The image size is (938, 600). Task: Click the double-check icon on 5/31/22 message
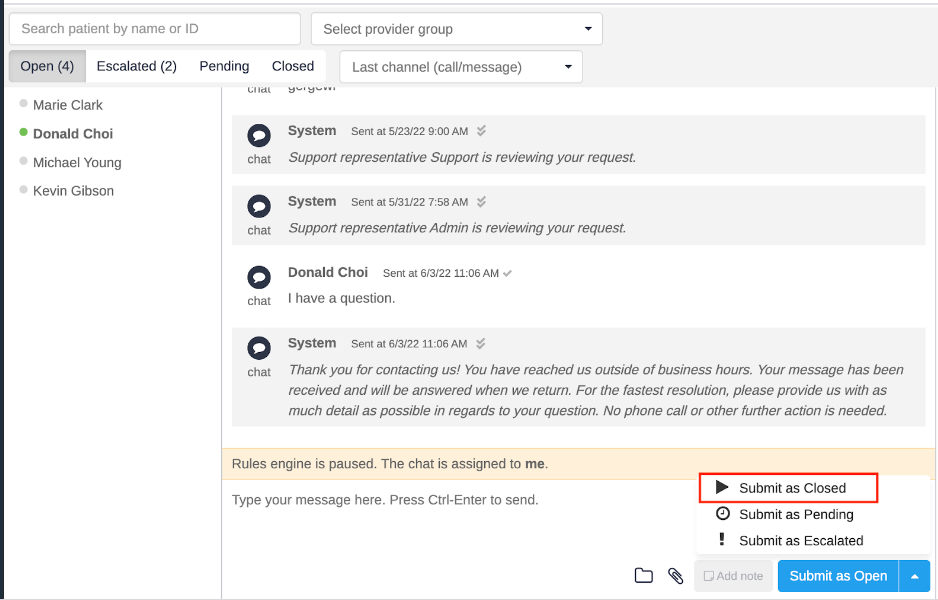(x=481, y=202)
